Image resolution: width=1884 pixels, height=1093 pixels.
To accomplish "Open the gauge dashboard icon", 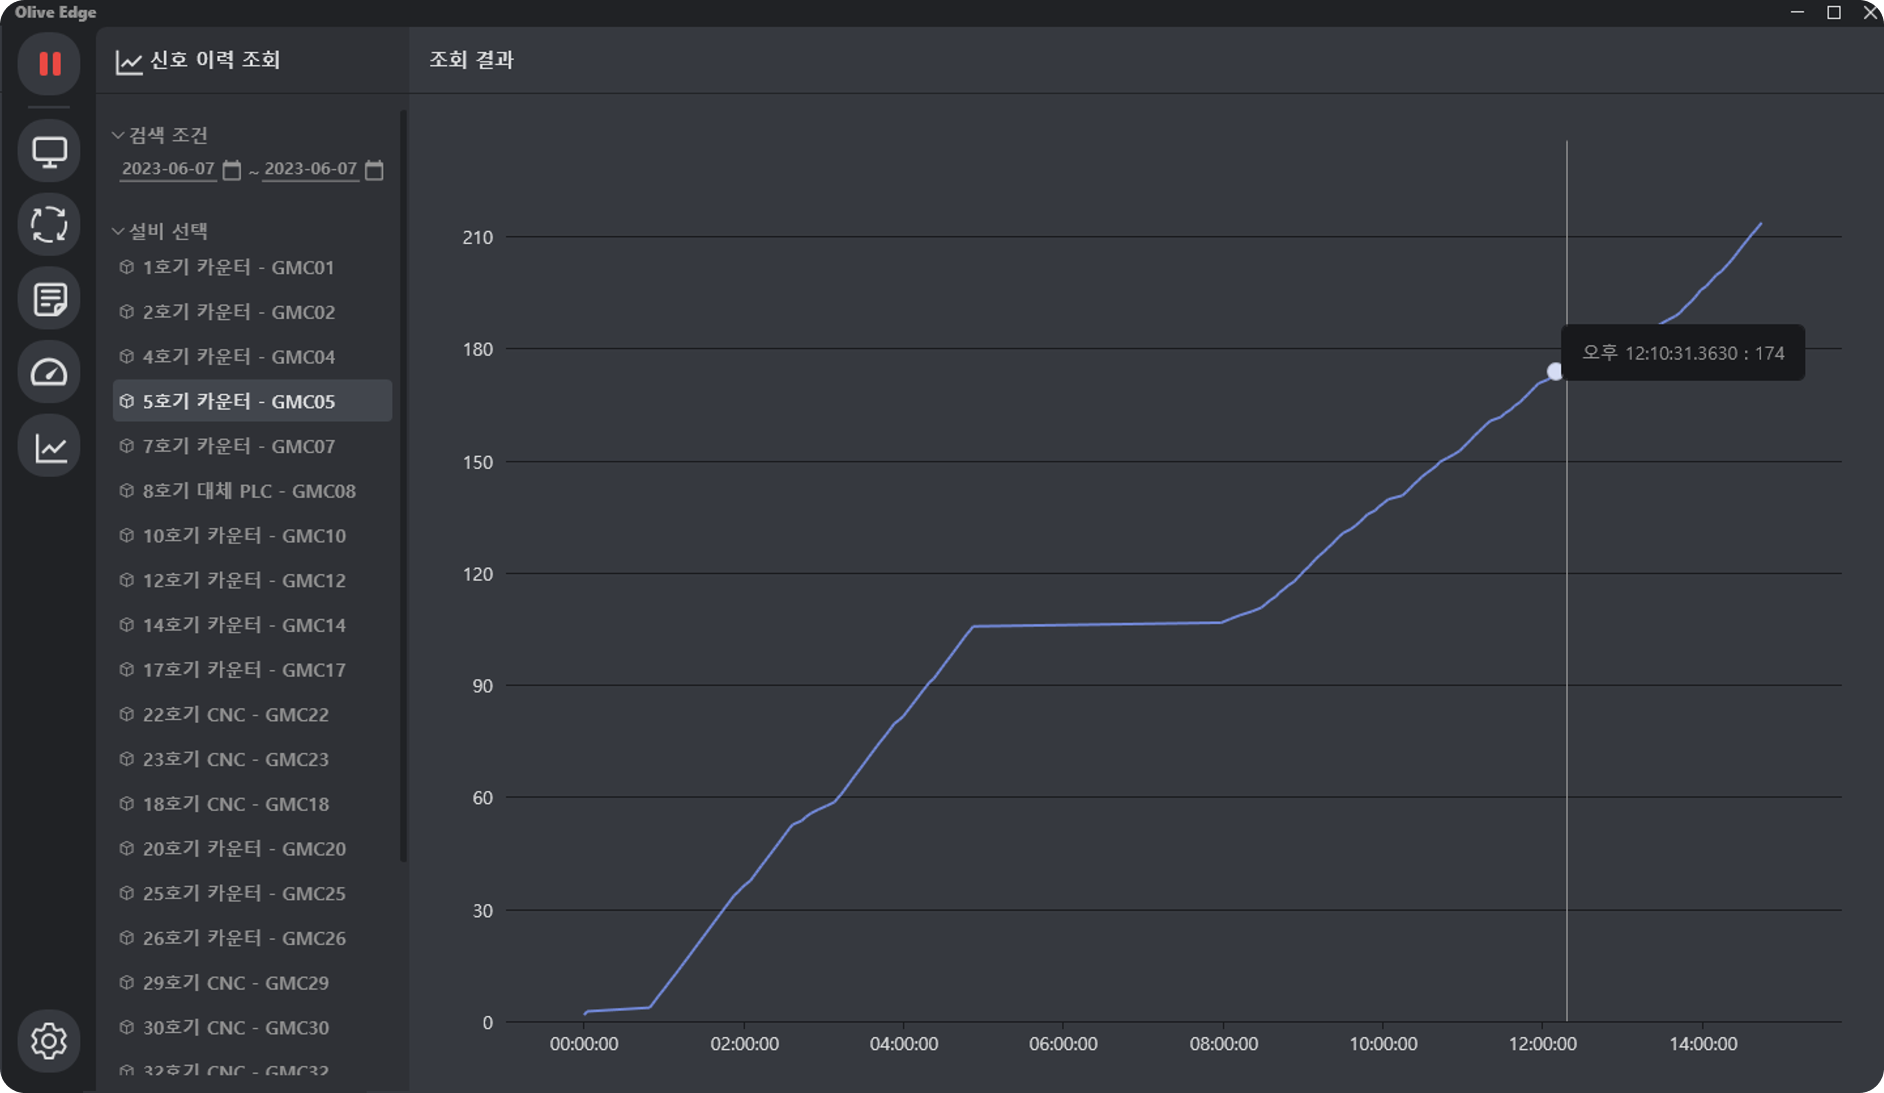I will click(49, 372).
